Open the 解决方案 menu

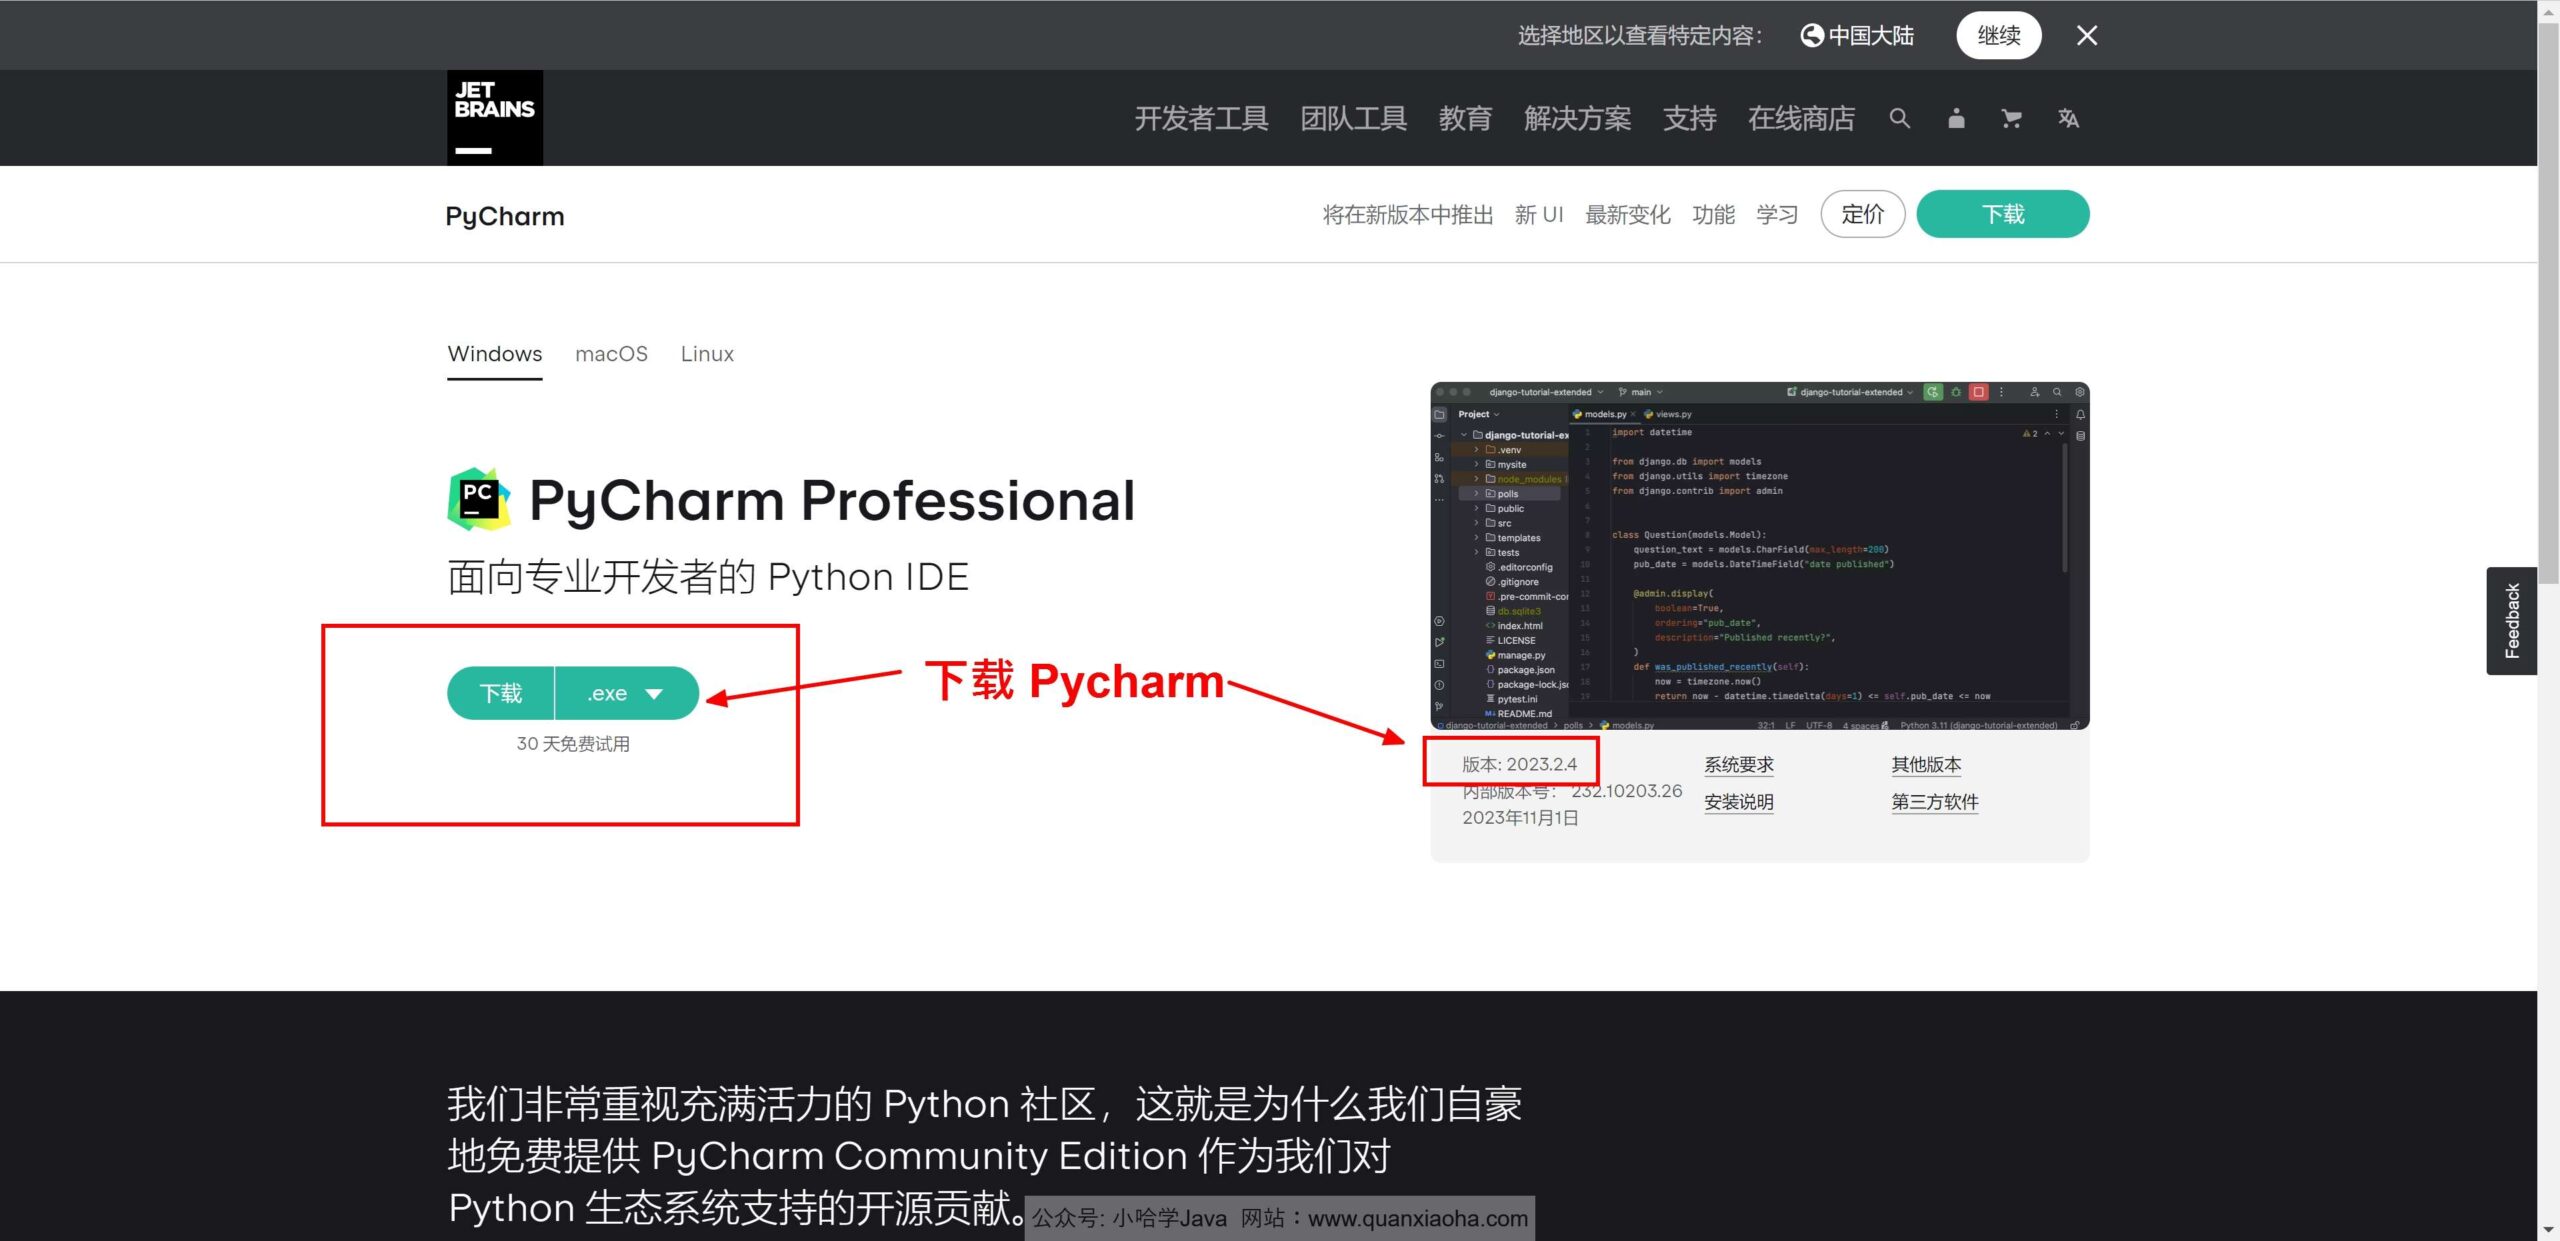point(1577,119)
